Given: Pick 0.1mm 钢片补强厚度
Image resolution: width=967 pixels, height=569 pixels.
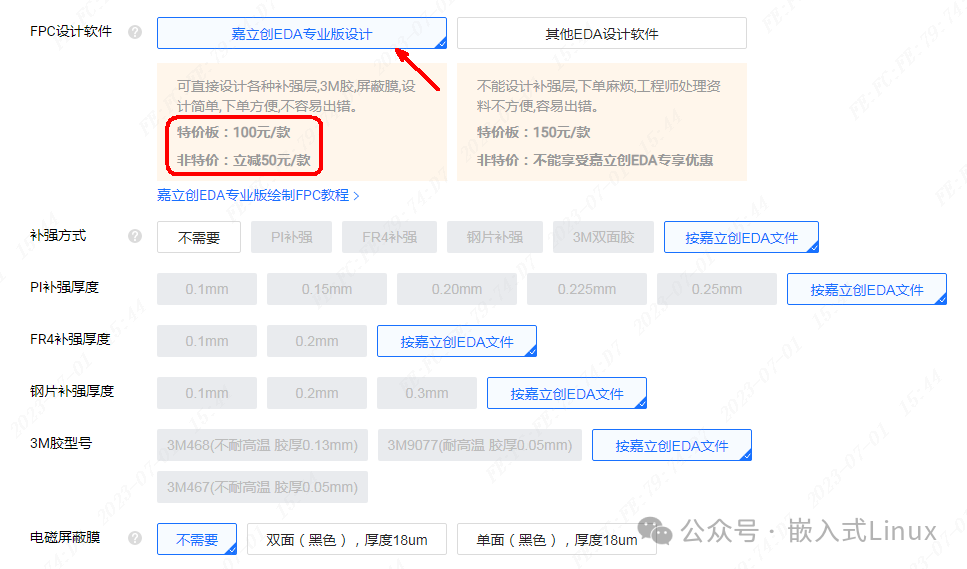Looking at the screenshot, I should pyautogui.click(x=207, y=393).
